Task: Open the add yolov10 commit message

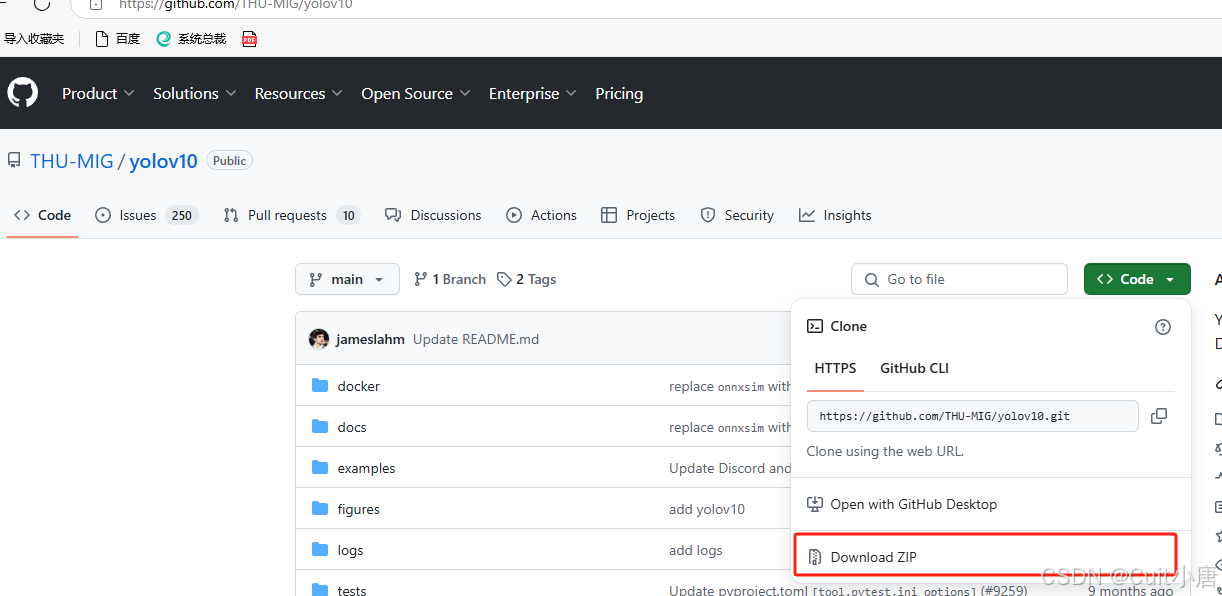Action: point(707,509)
